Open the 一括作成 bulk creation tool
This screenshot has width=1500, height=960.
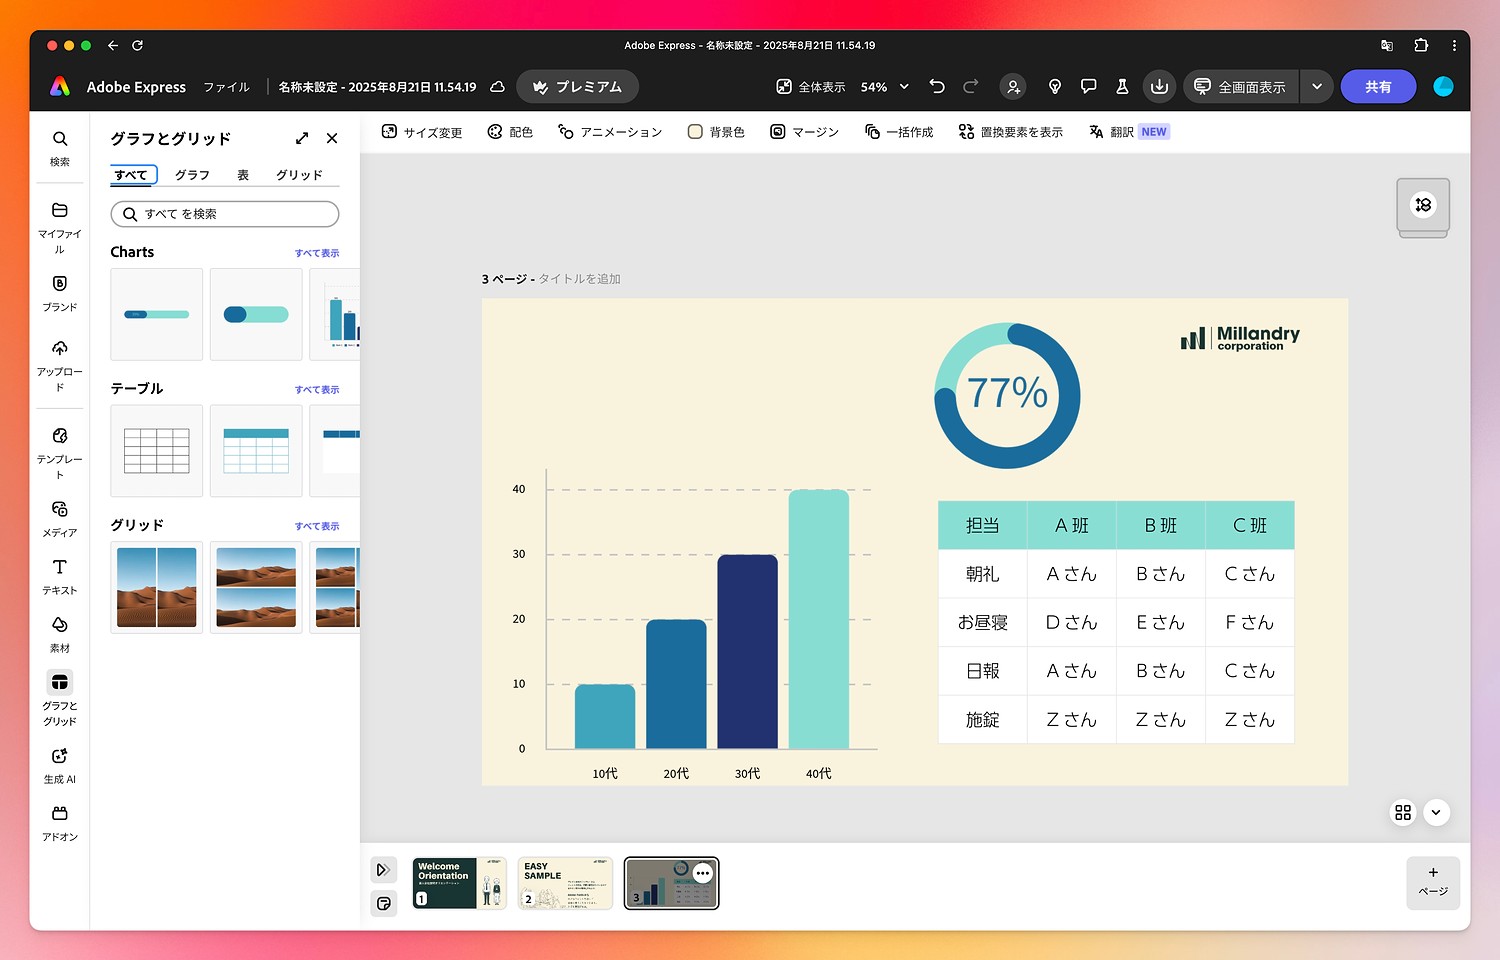(x=898, y=131)
